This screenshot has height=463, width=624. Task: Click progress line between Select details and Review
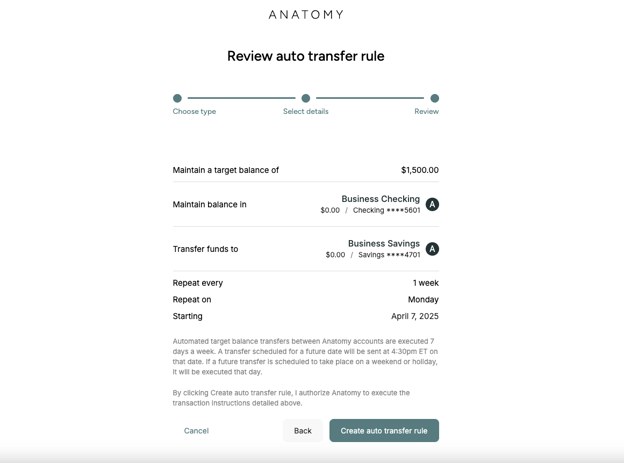[370, 98]
